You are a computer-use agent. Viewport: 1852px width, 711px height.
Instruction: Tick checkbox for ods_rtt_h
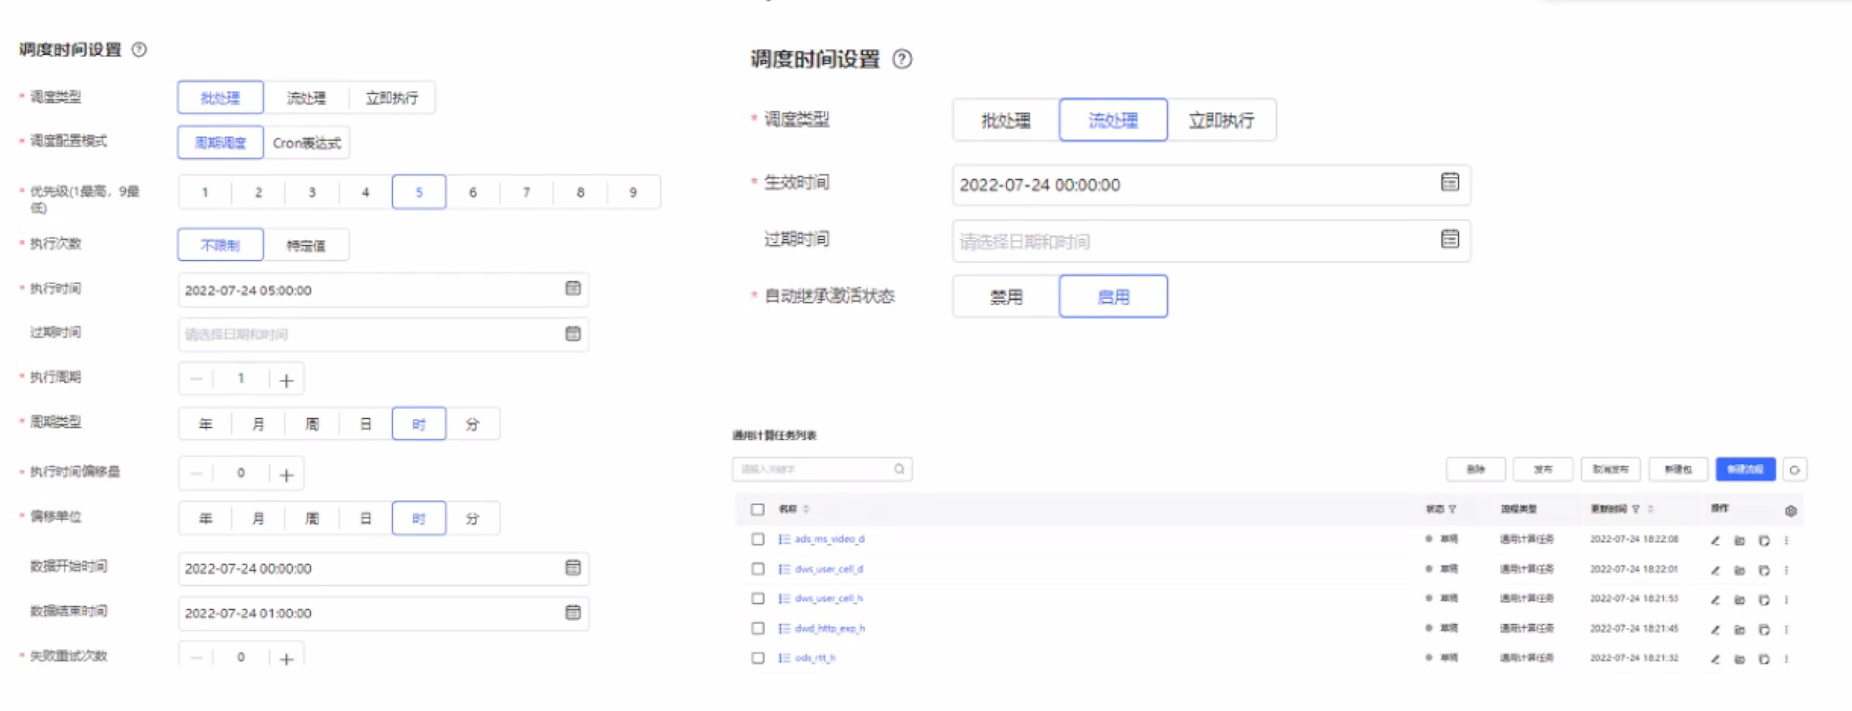(x=758, y=658)
